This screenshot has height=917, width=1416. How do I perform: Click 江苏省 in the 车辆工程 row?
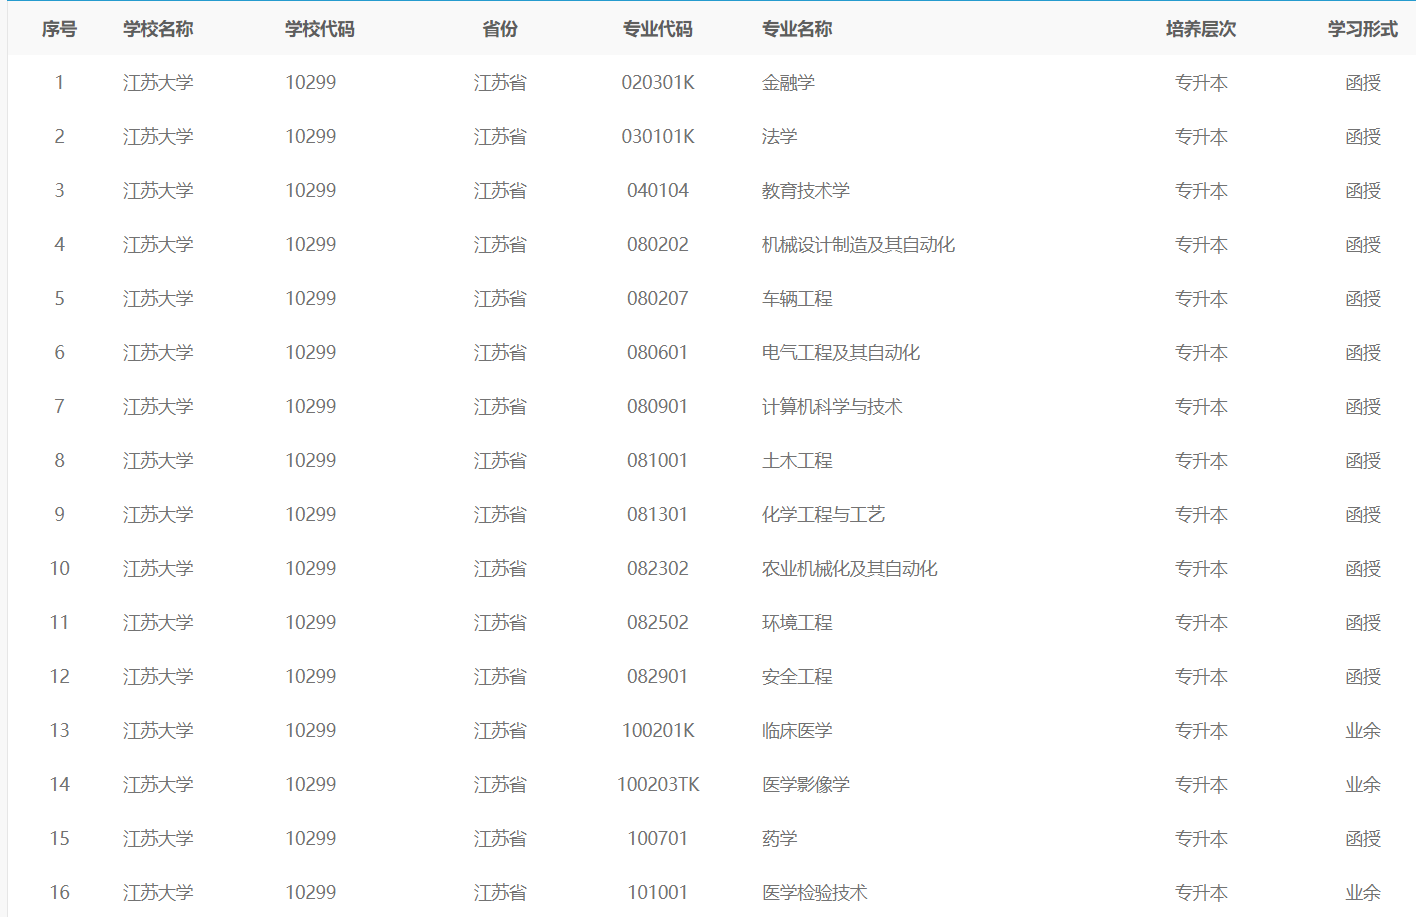500,299
